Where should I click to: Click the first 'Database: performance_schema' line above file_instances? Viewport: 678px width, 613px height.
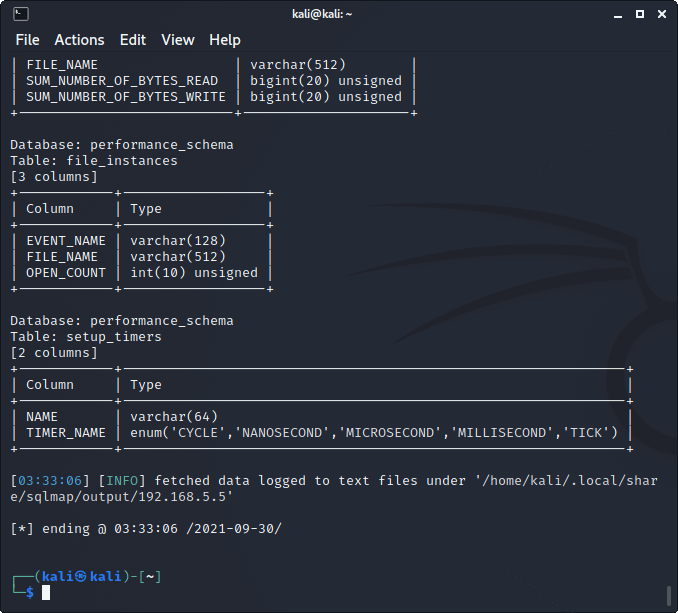[122, 145]
